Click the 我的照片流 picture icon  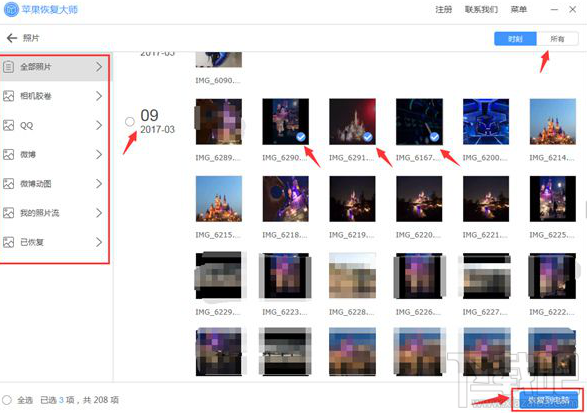point(8,213)
